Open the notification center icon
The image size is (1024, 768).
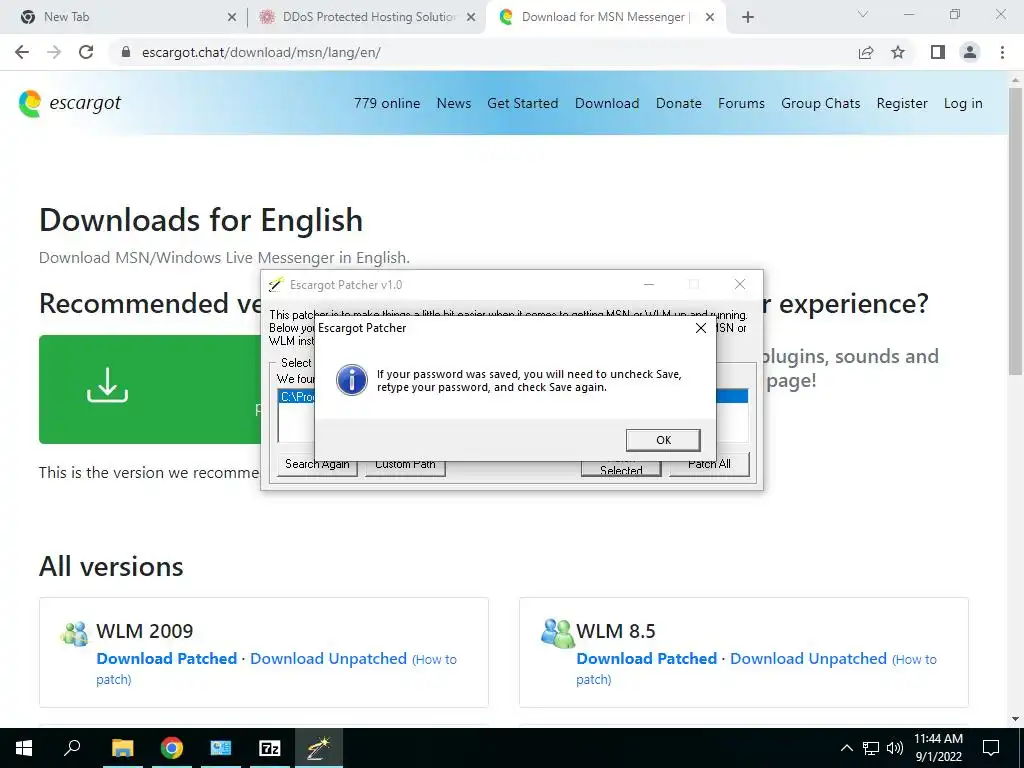coord(991,748)
